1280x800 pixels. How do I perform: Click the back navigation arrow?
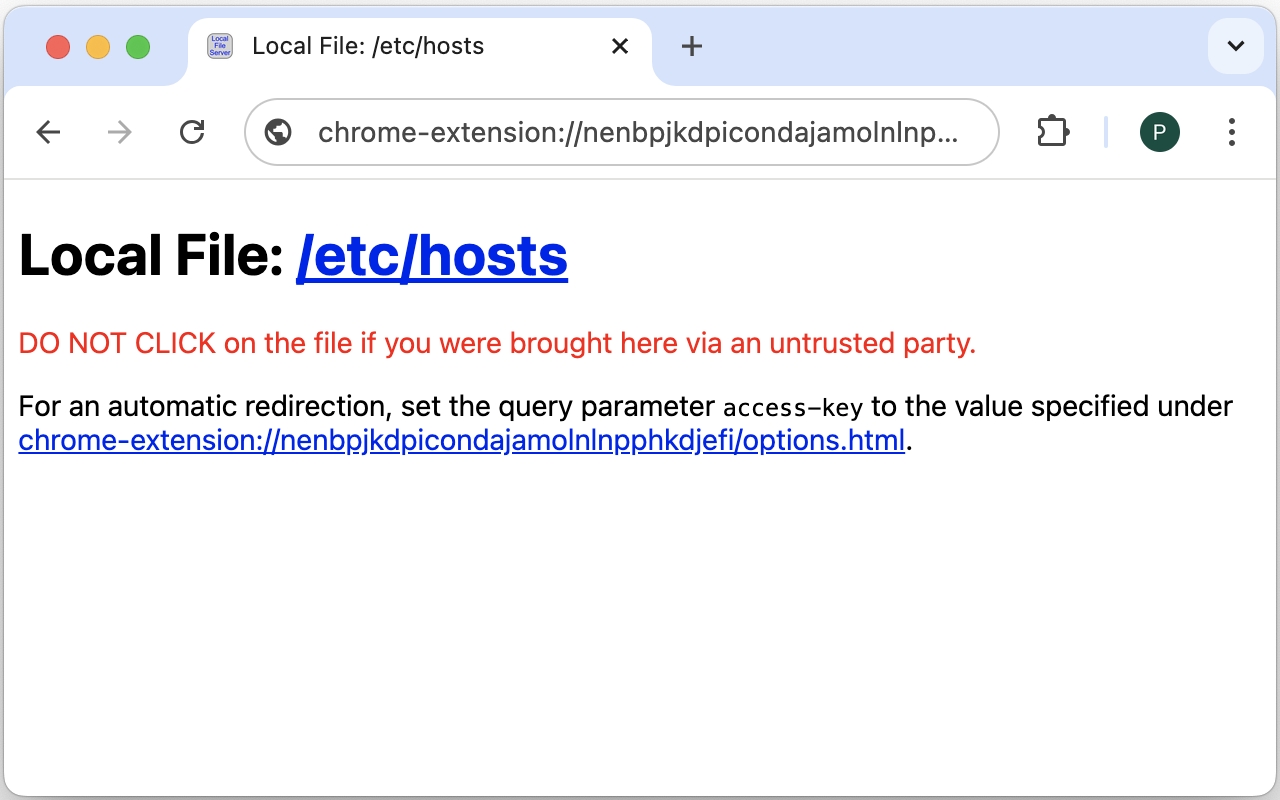(x=48, y=131)
